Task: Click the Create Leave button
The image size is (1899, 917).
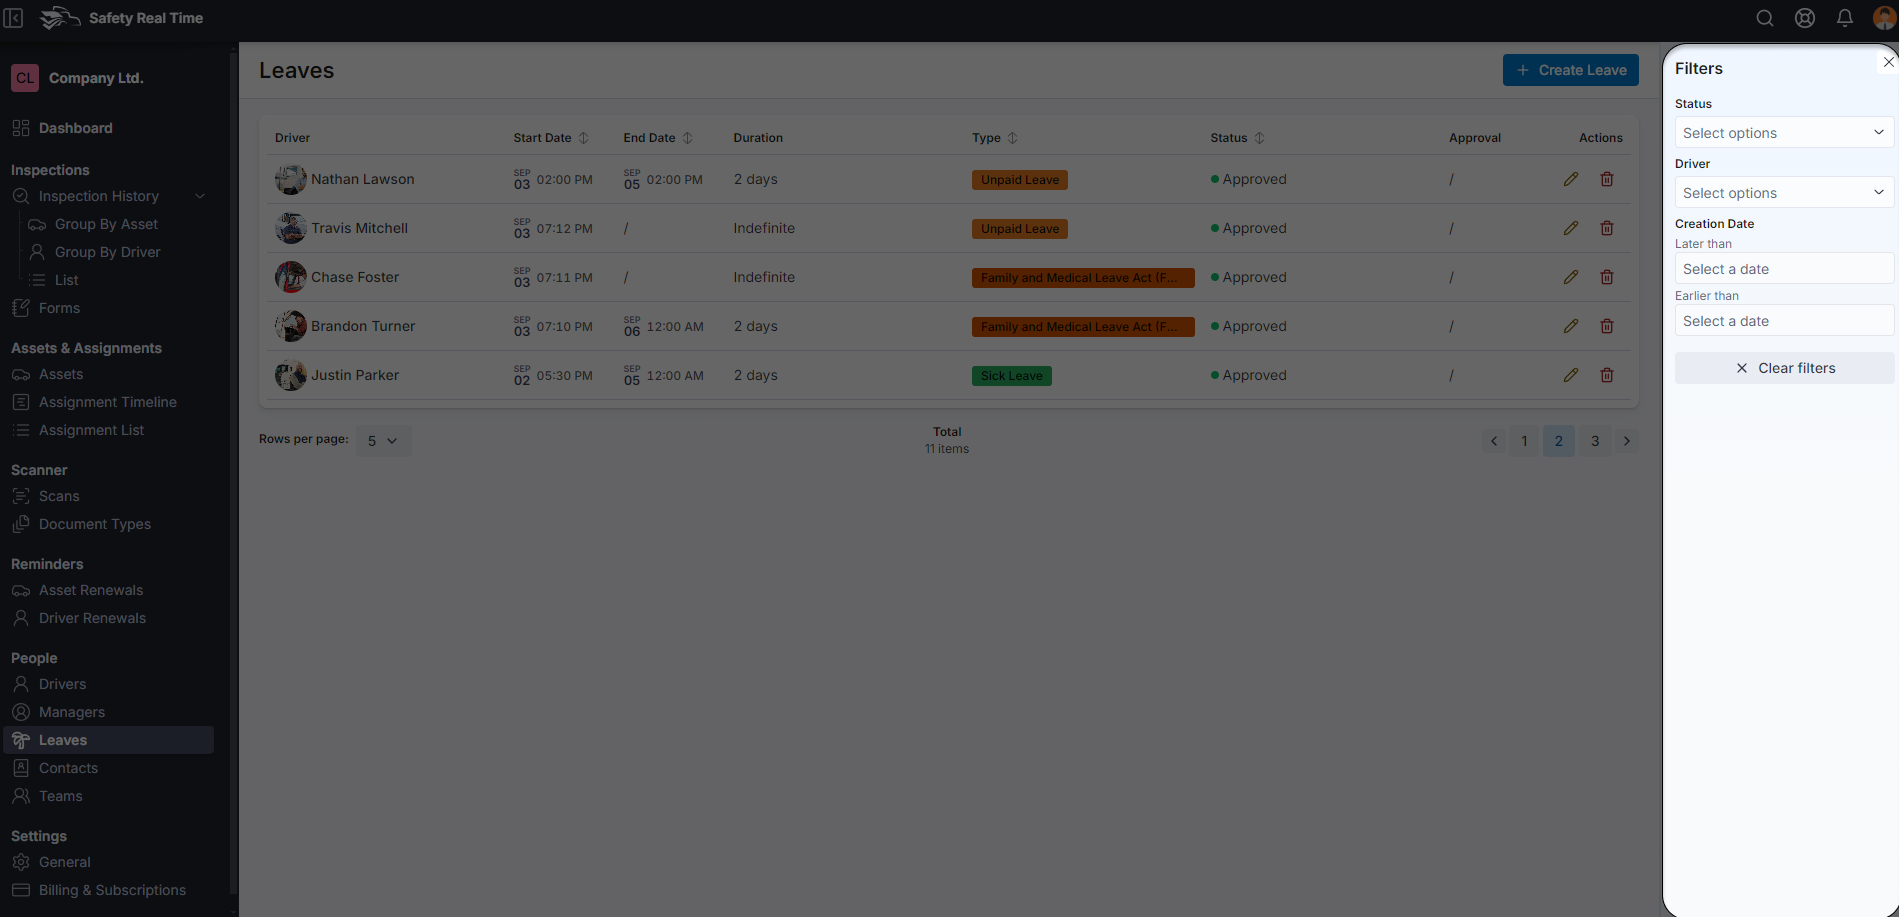Action: pos(1570,70)
